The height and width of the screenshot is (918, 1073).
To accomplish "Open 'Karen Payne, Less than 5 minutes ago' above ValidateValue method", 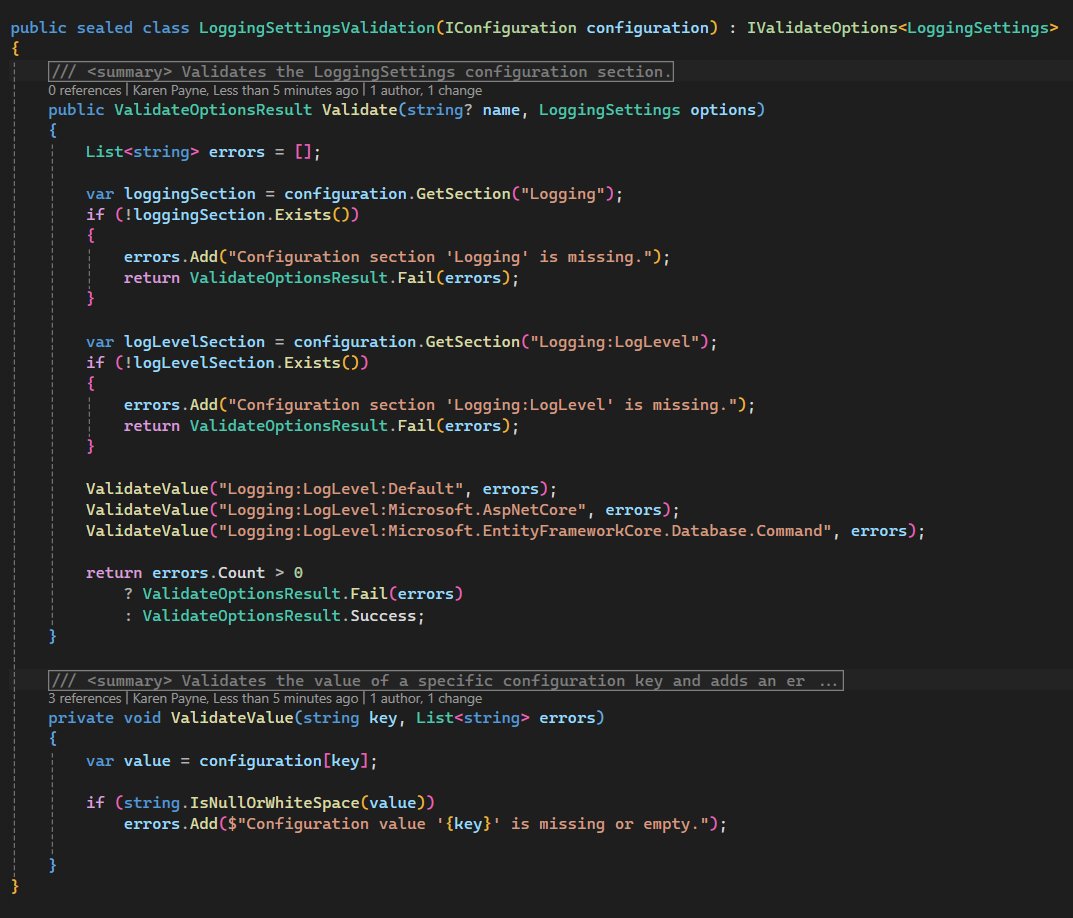I will (x=245, y=698).
